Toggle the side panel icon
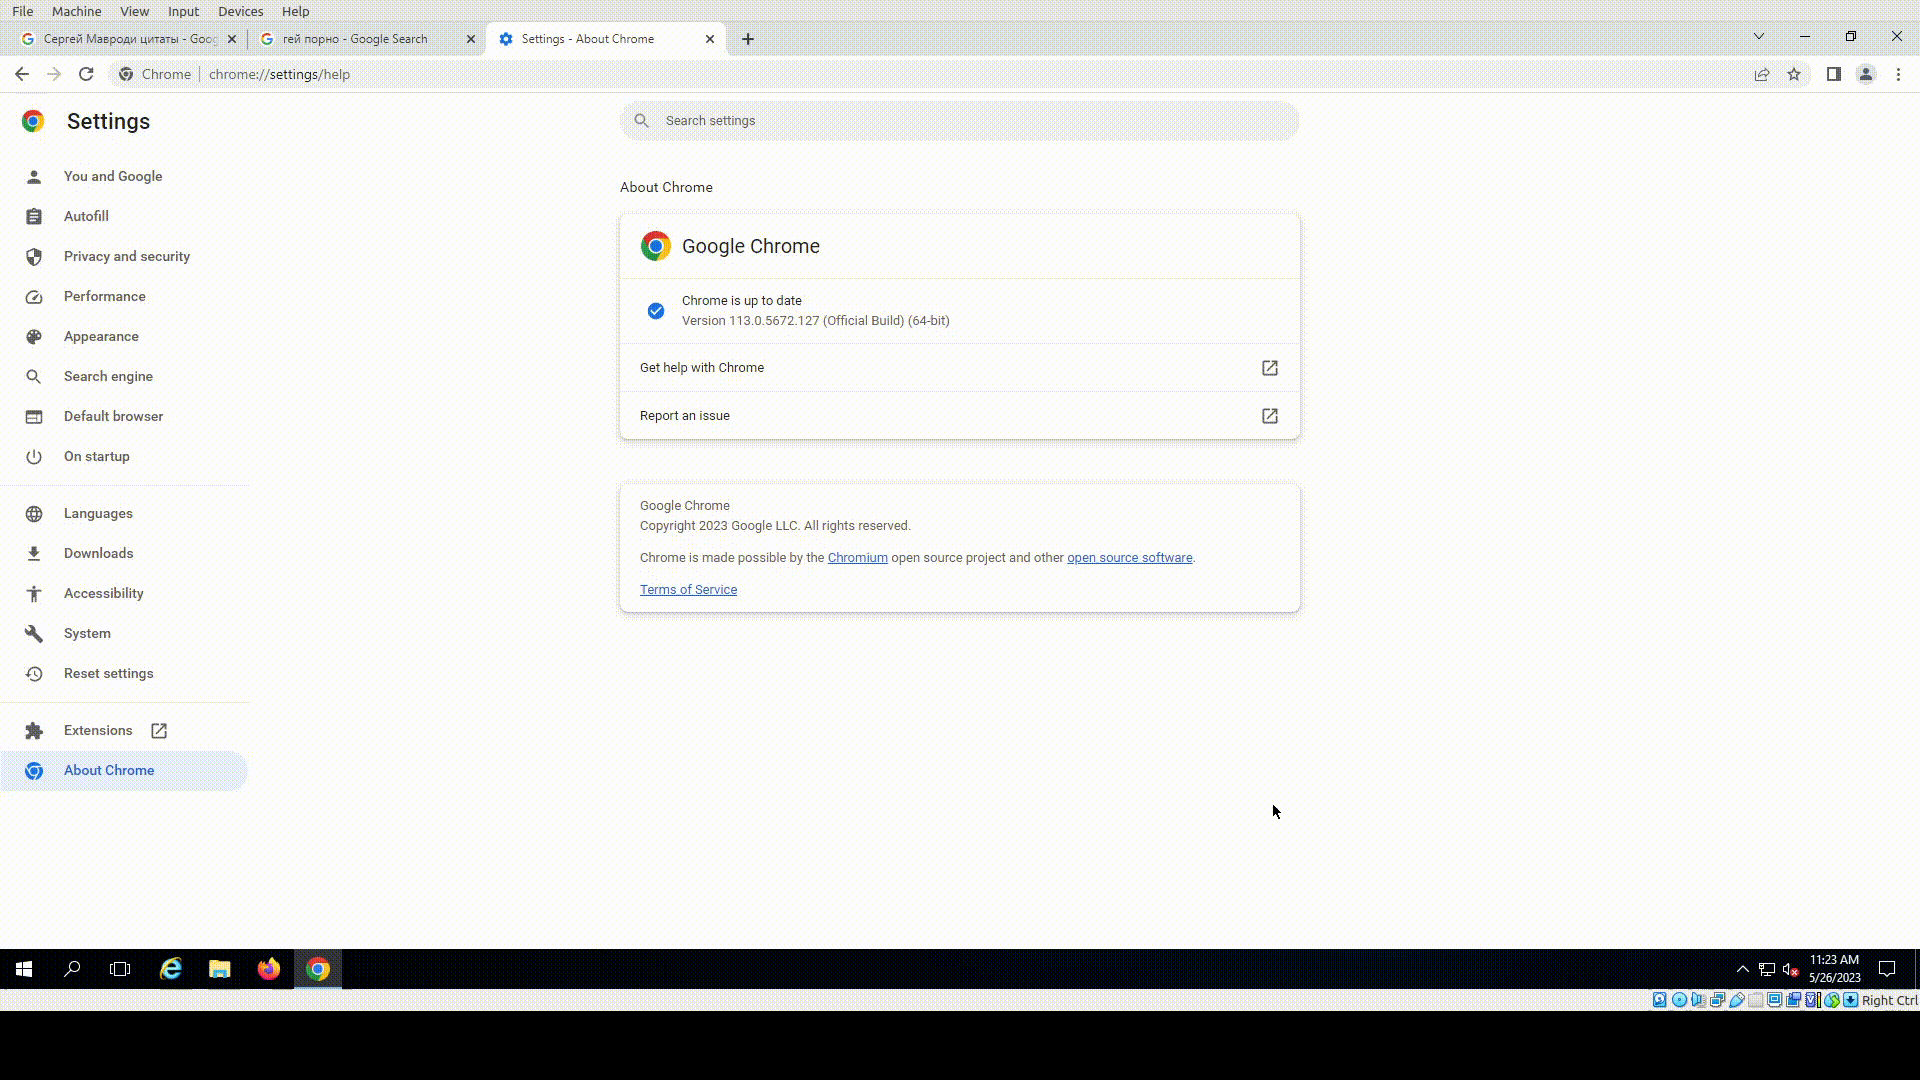Screen dimensions: 1920x1080 (1833, 74)
